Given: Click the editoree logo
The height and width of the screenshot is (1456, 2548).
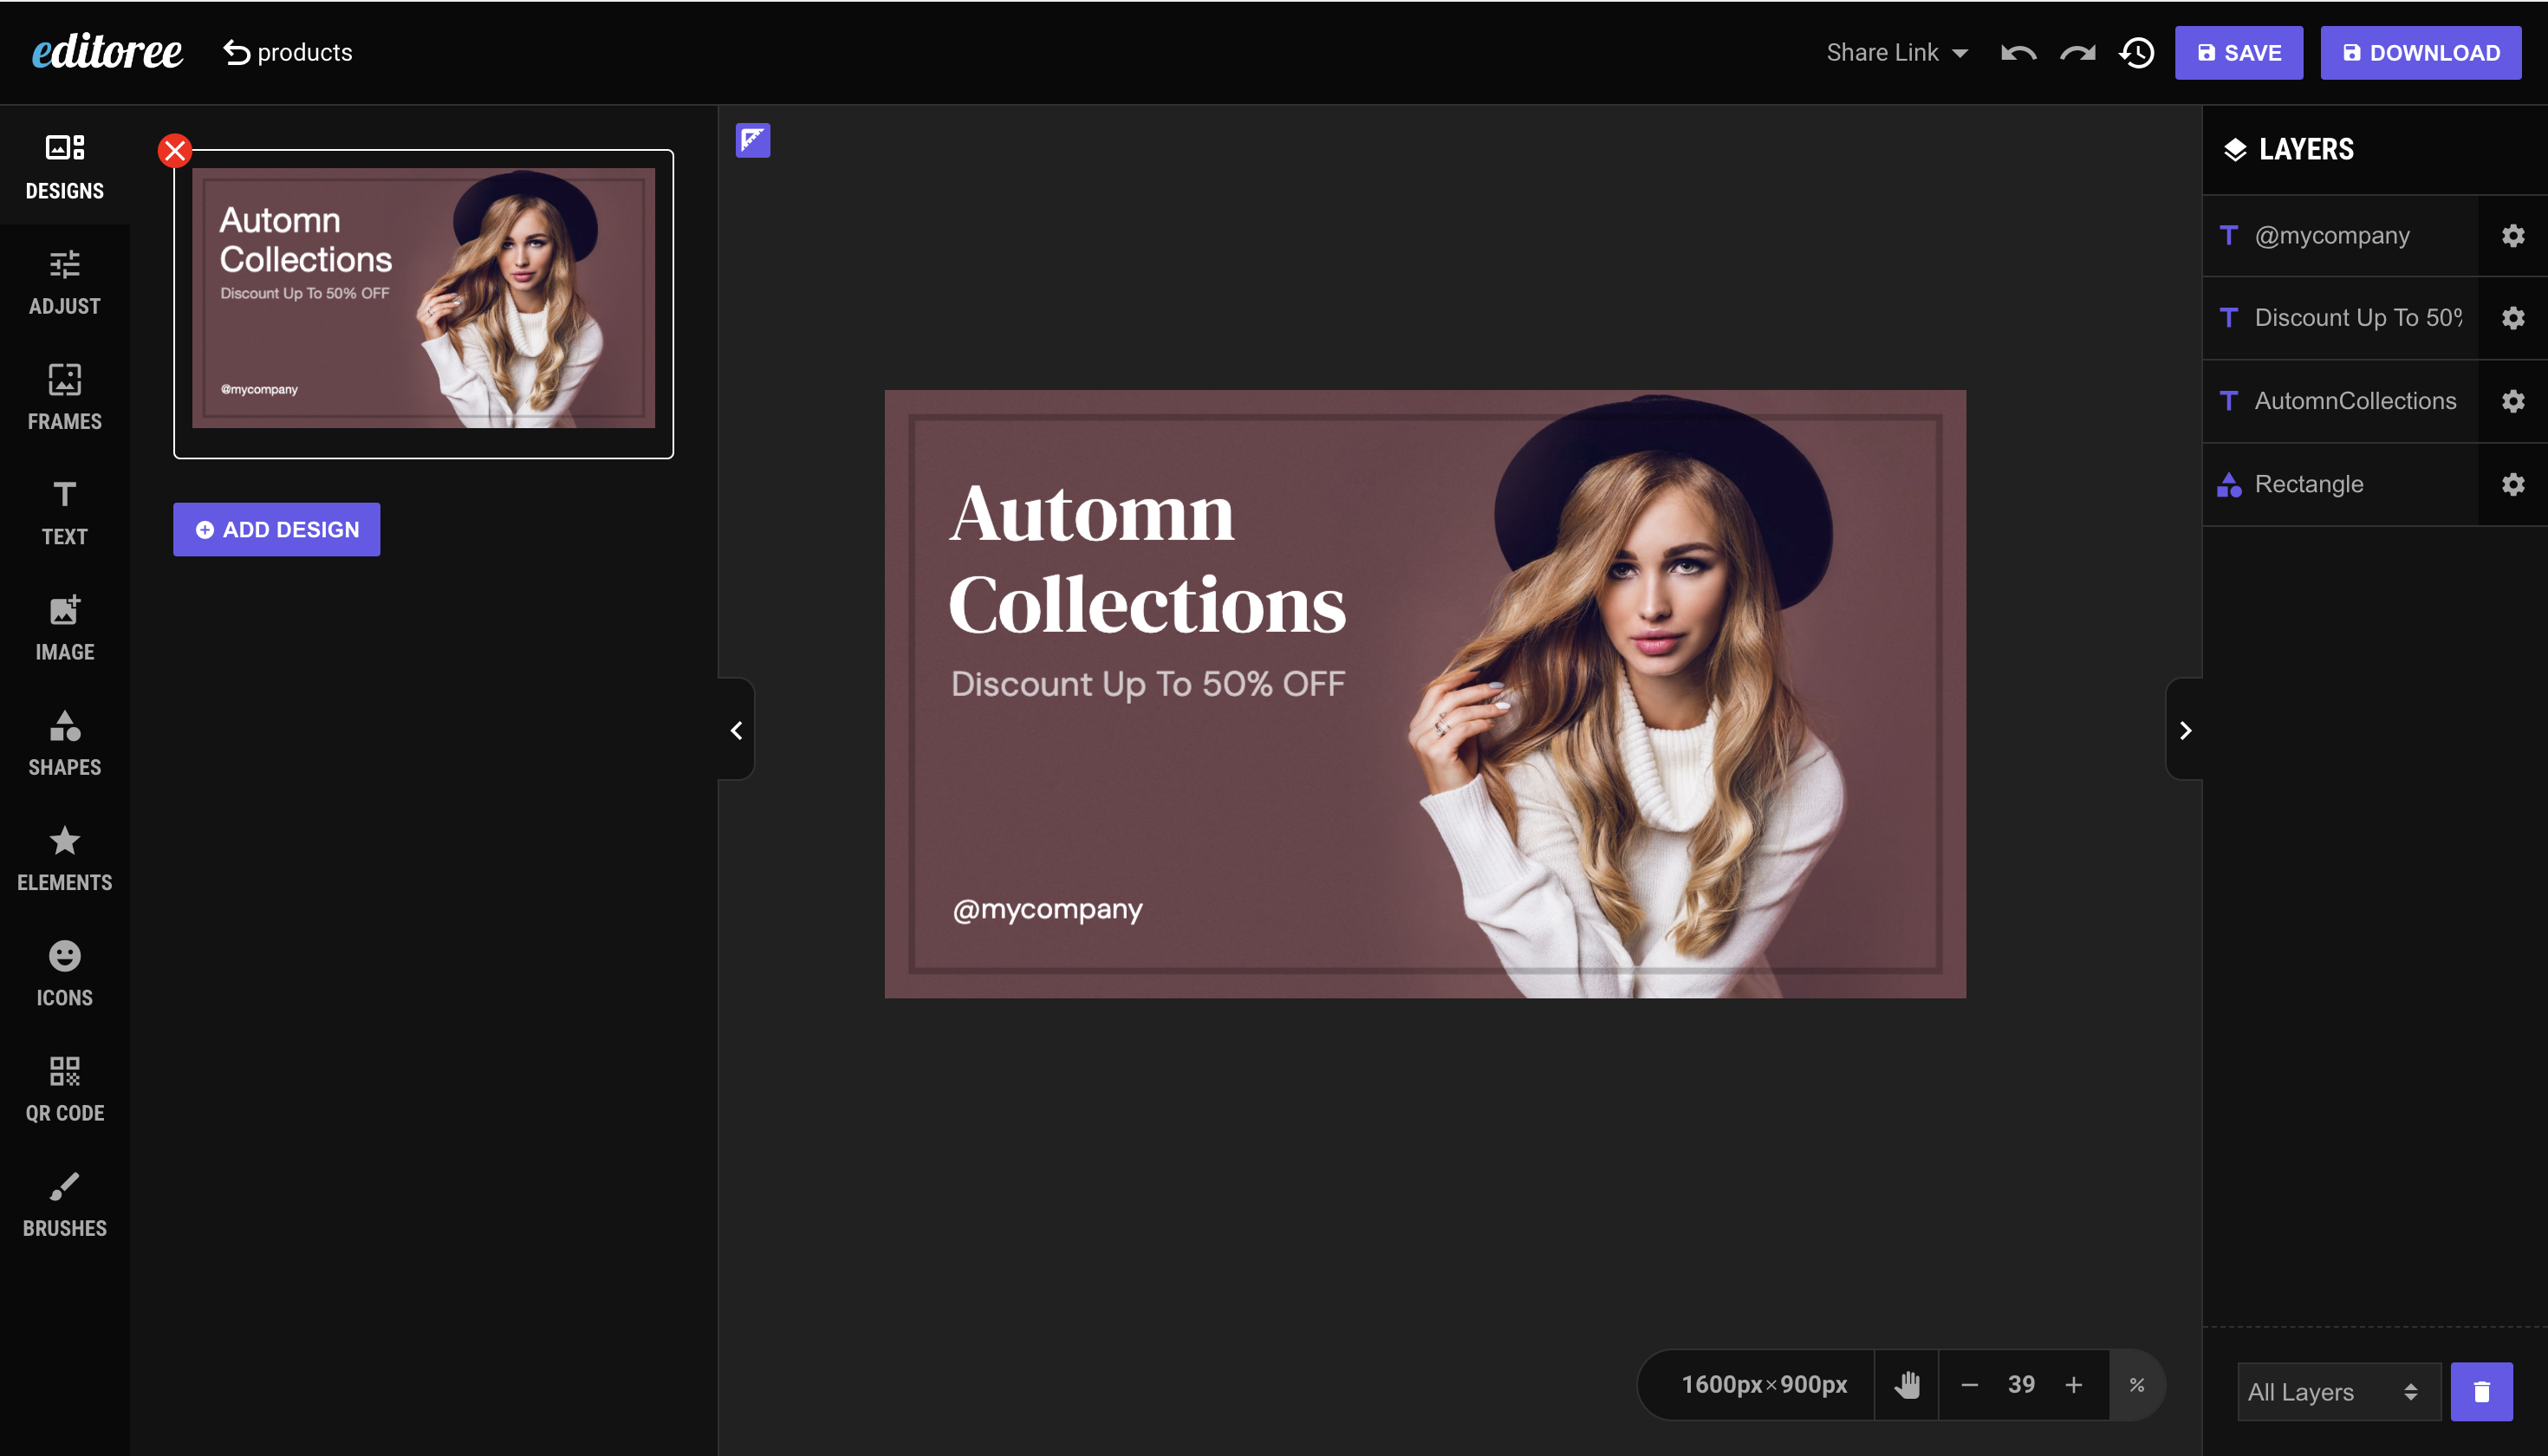Looking at the screenshot, I should click(x=107, y=52).
